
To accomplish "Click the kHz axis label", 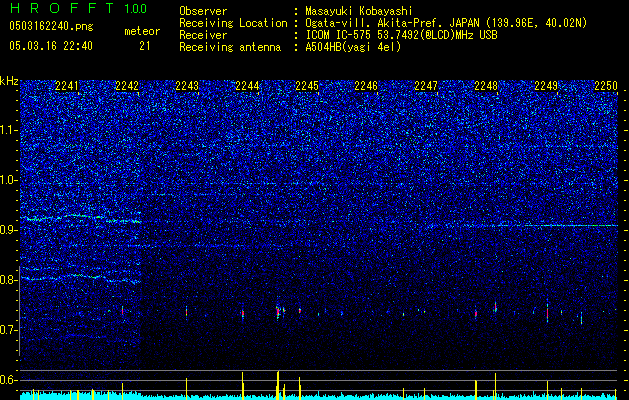I will [x=9, y=81].
